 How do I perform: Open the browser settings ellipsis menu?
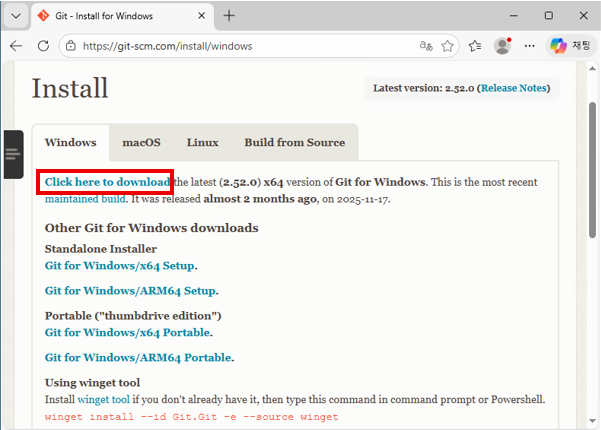click(530, 46)
